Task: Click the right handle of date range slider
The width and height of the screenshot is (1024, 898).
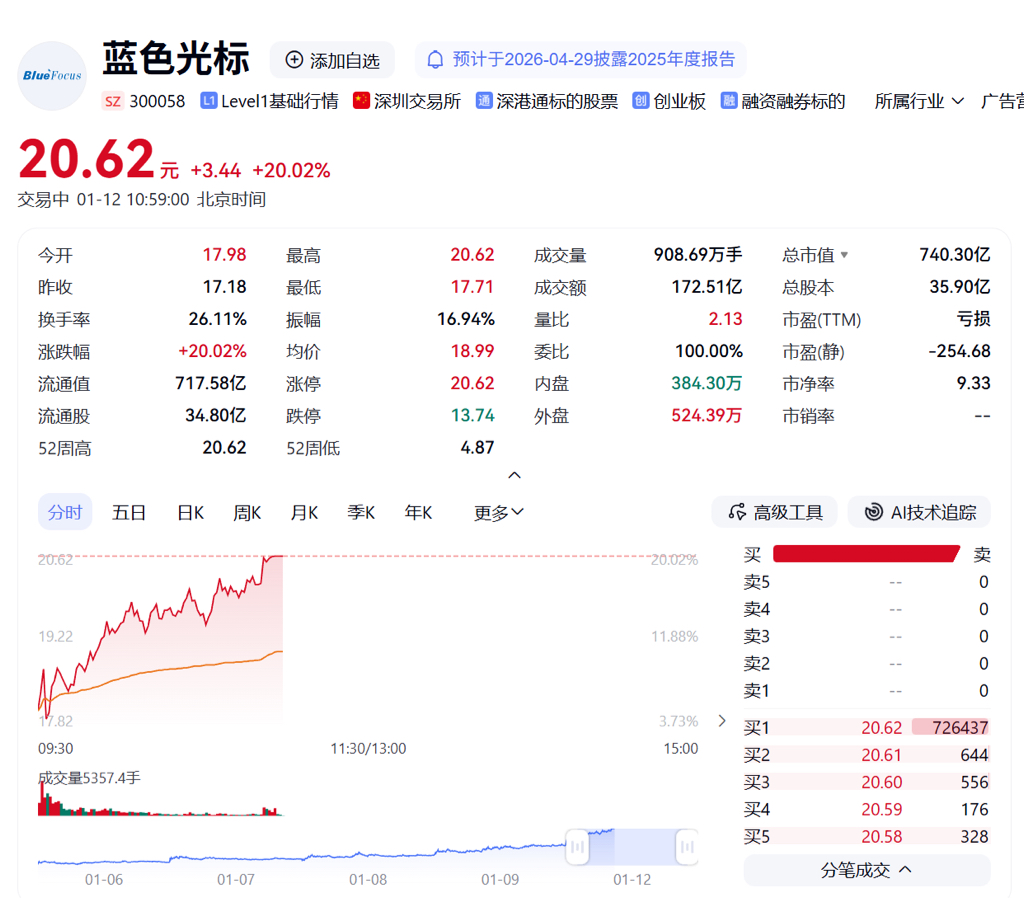Action: 686,847
